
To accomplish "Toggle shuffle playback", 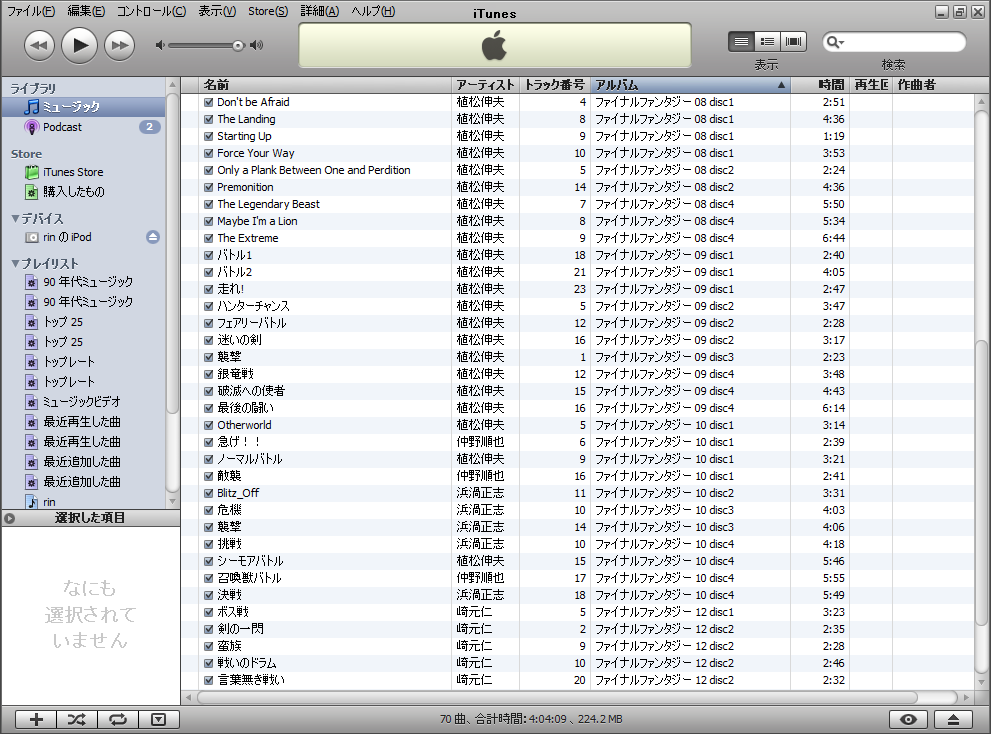I will click(76, 719).
